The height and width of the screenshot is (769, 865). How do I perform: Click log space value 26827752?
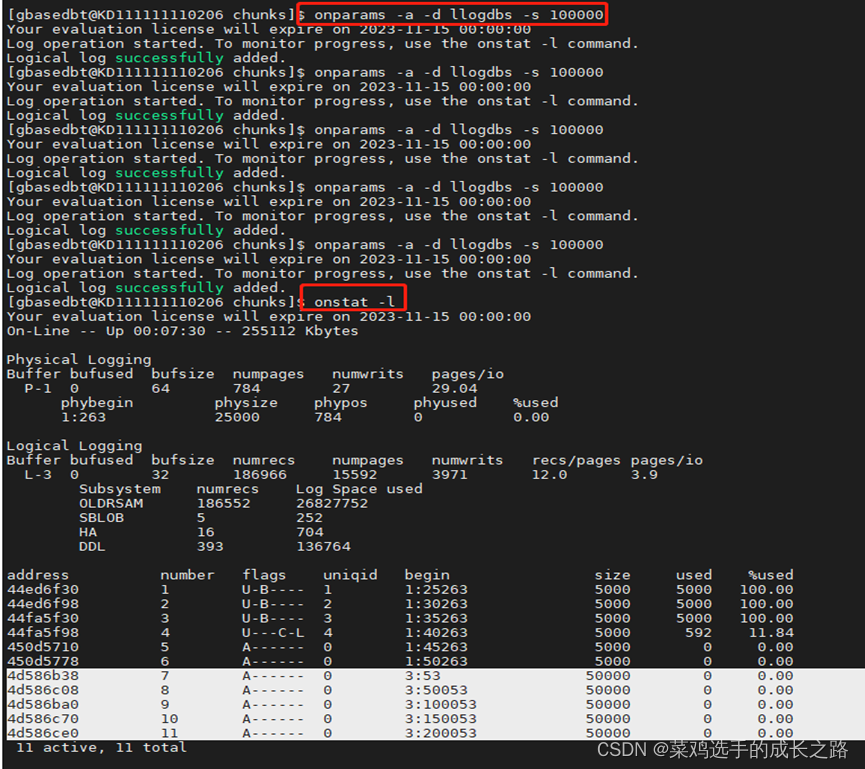tap(332, 503)
